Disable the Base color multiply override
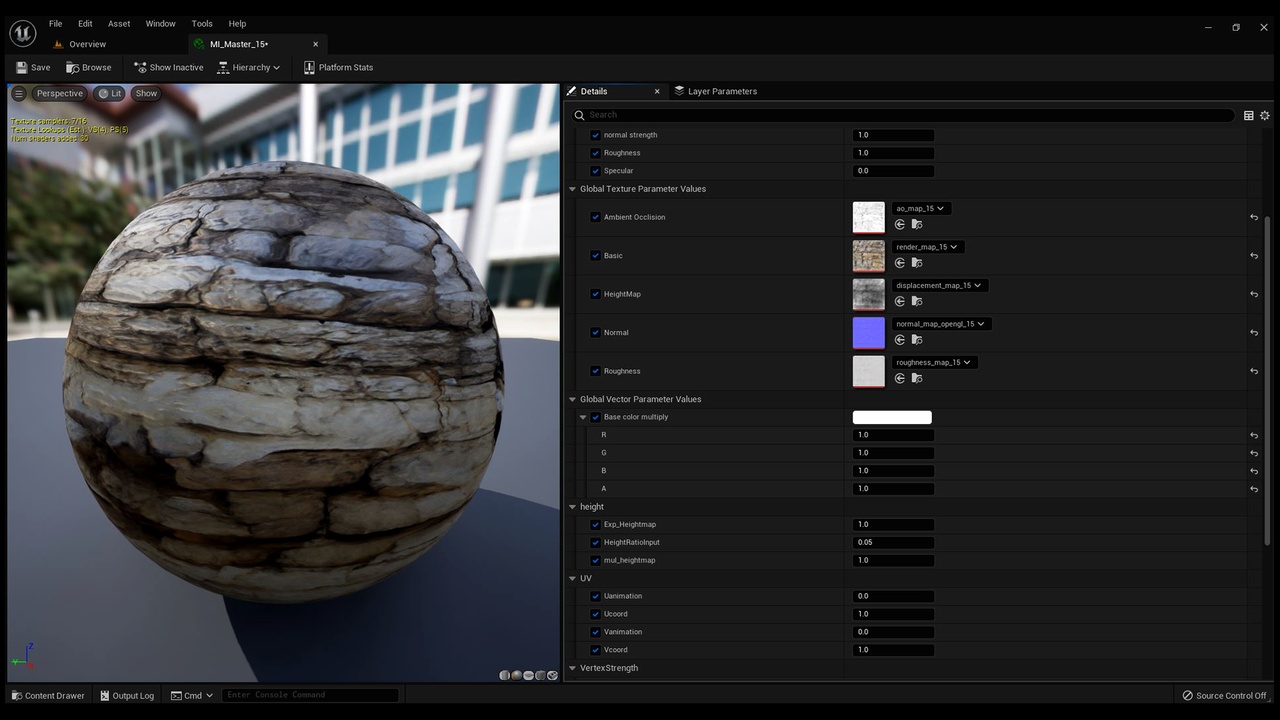Viewport: 1280px width, 720px height. [595, 417]
